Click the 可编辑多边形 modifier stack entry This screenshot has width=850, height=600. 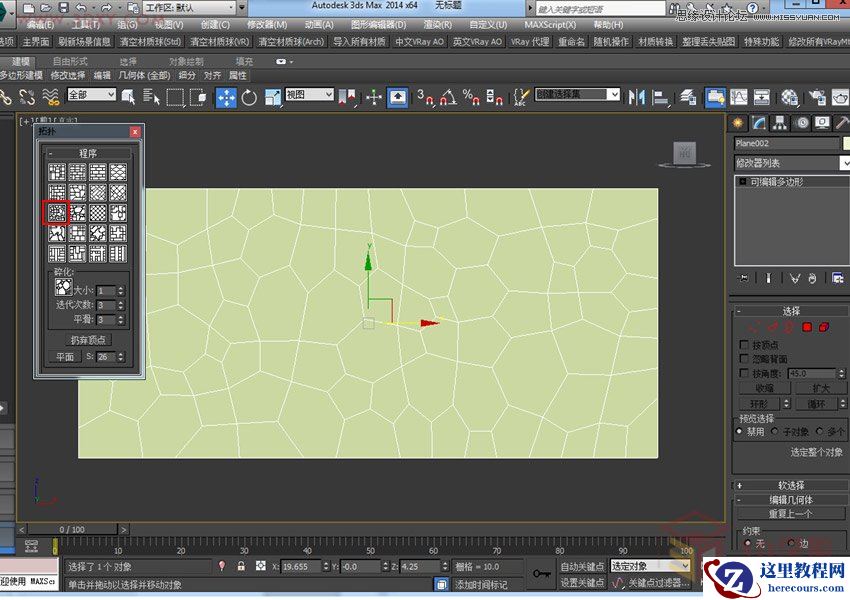click(778, 181)
